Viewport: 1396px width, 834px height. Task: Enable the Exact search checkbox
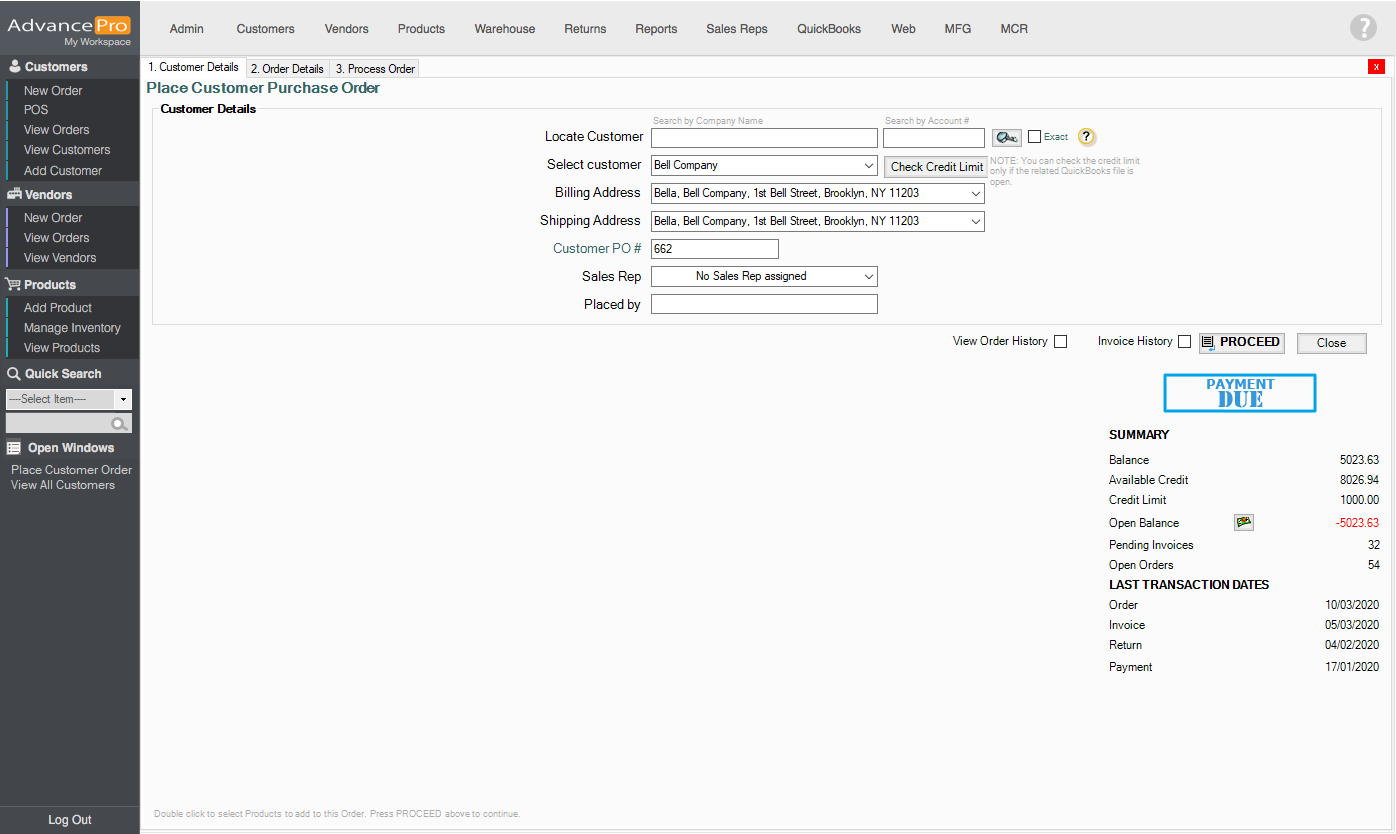click(x=1035, y=137)
